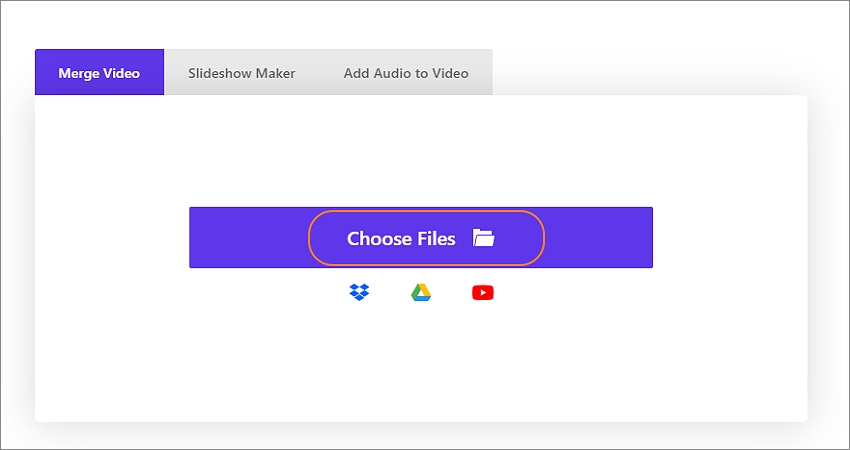Click the Choose Files text label

[401, 239]
